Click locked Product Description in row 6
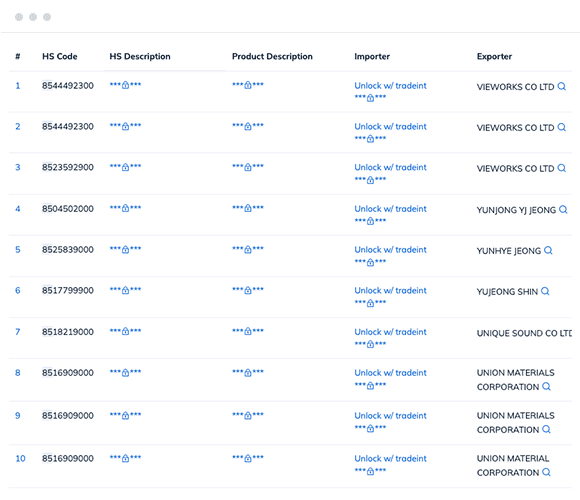Image resolution: width=580 pixels, height=500 pixels. click(248, 290)
